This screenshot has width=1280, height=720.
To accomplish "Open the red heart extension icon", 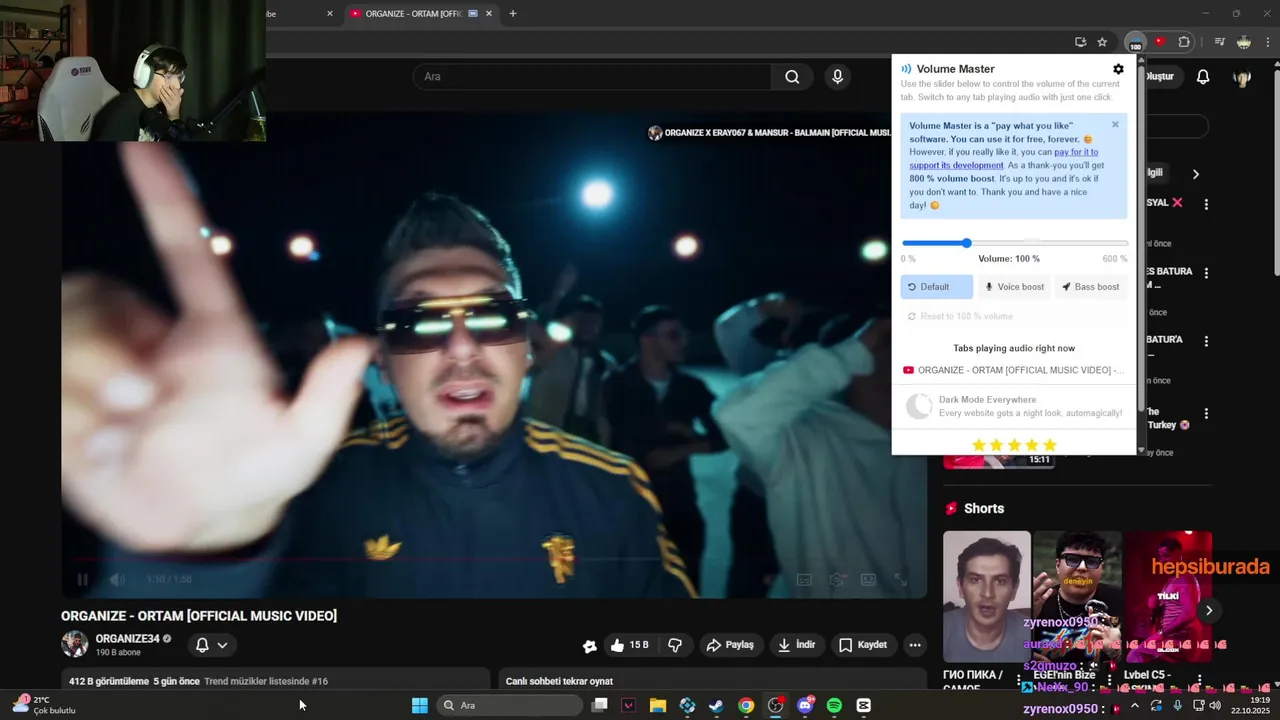I will (x=1160, y=42).
